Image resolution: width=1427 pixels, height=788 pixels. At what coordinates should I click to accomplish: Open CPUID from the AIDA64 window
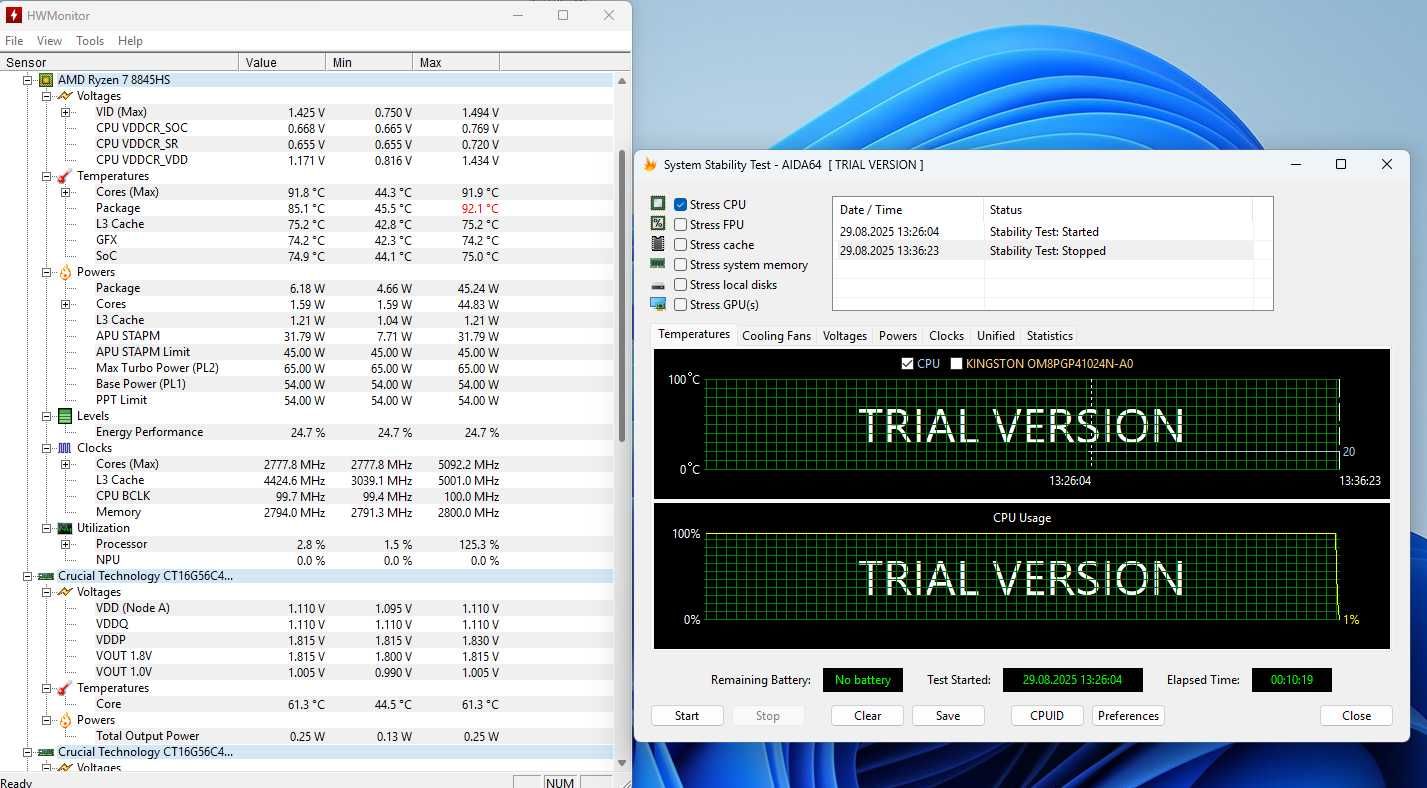click(x=1047, y=716)
